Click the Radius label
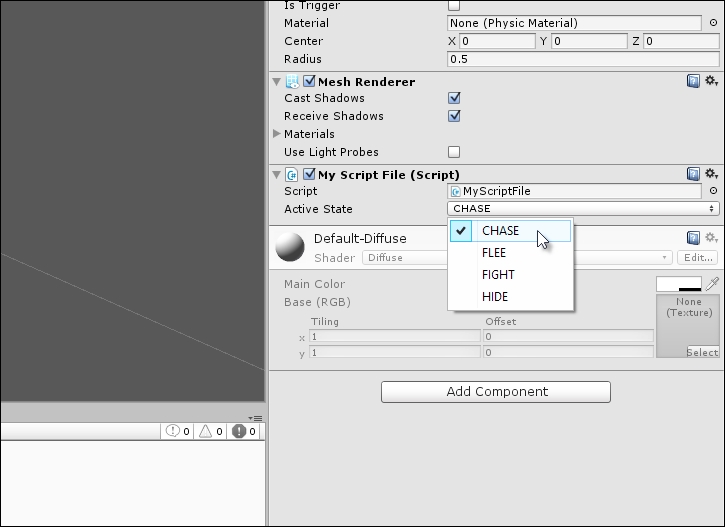Screen dimensions: 725x527 coord(303,59)
